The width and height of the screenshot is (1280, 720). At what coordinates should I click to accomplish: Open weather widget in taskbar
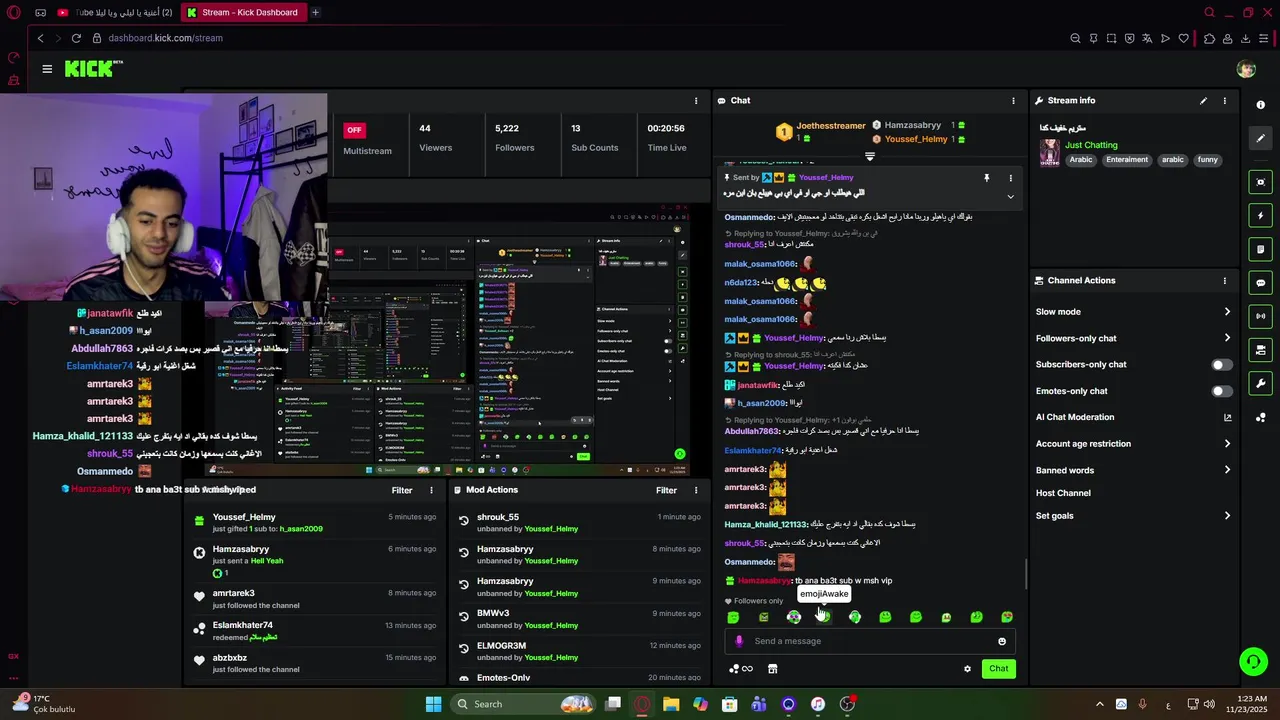(43, 704)
